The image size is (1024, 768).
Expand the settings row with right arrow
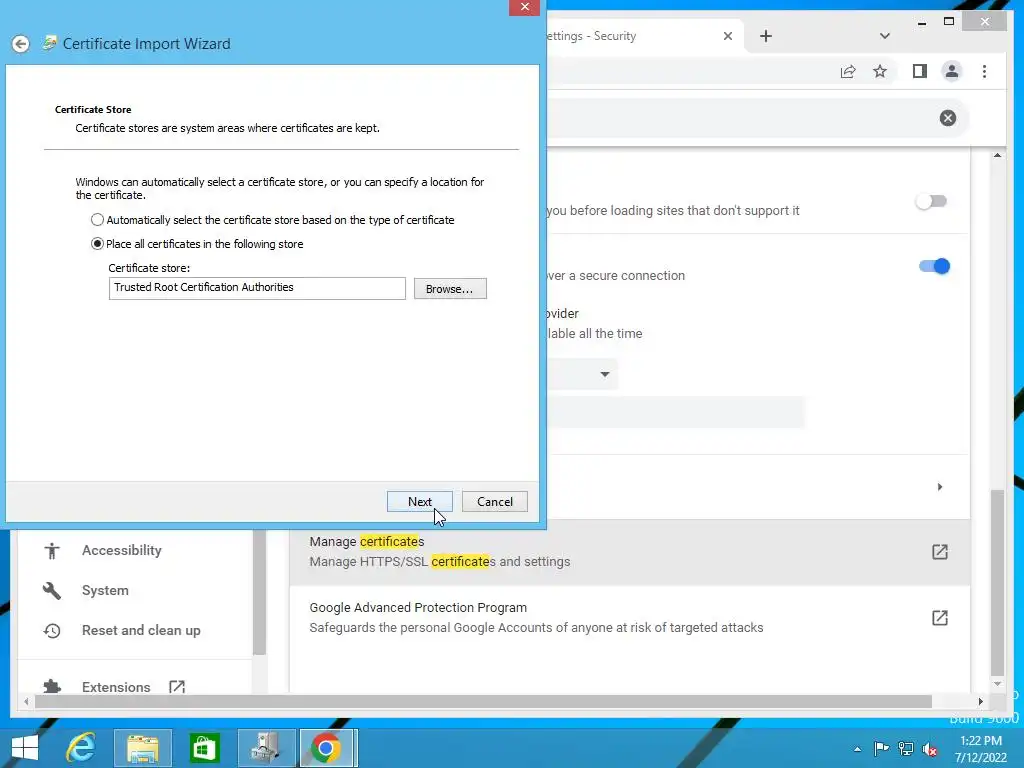[x=940, y=487]
